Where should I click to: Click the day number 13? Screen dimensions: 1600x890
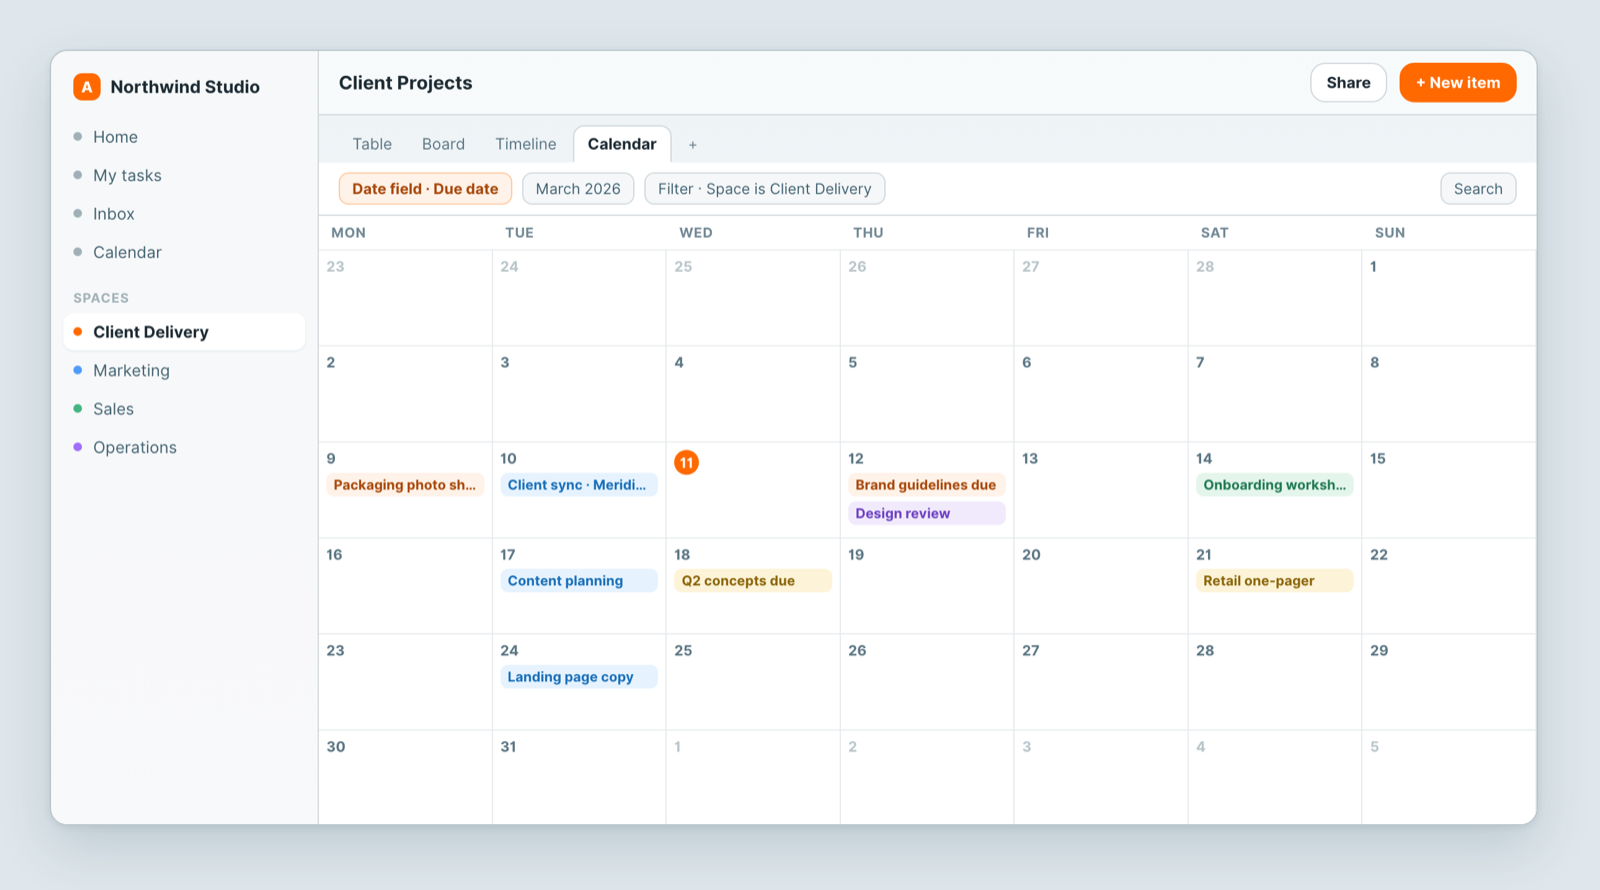[x=1030, y=459]
